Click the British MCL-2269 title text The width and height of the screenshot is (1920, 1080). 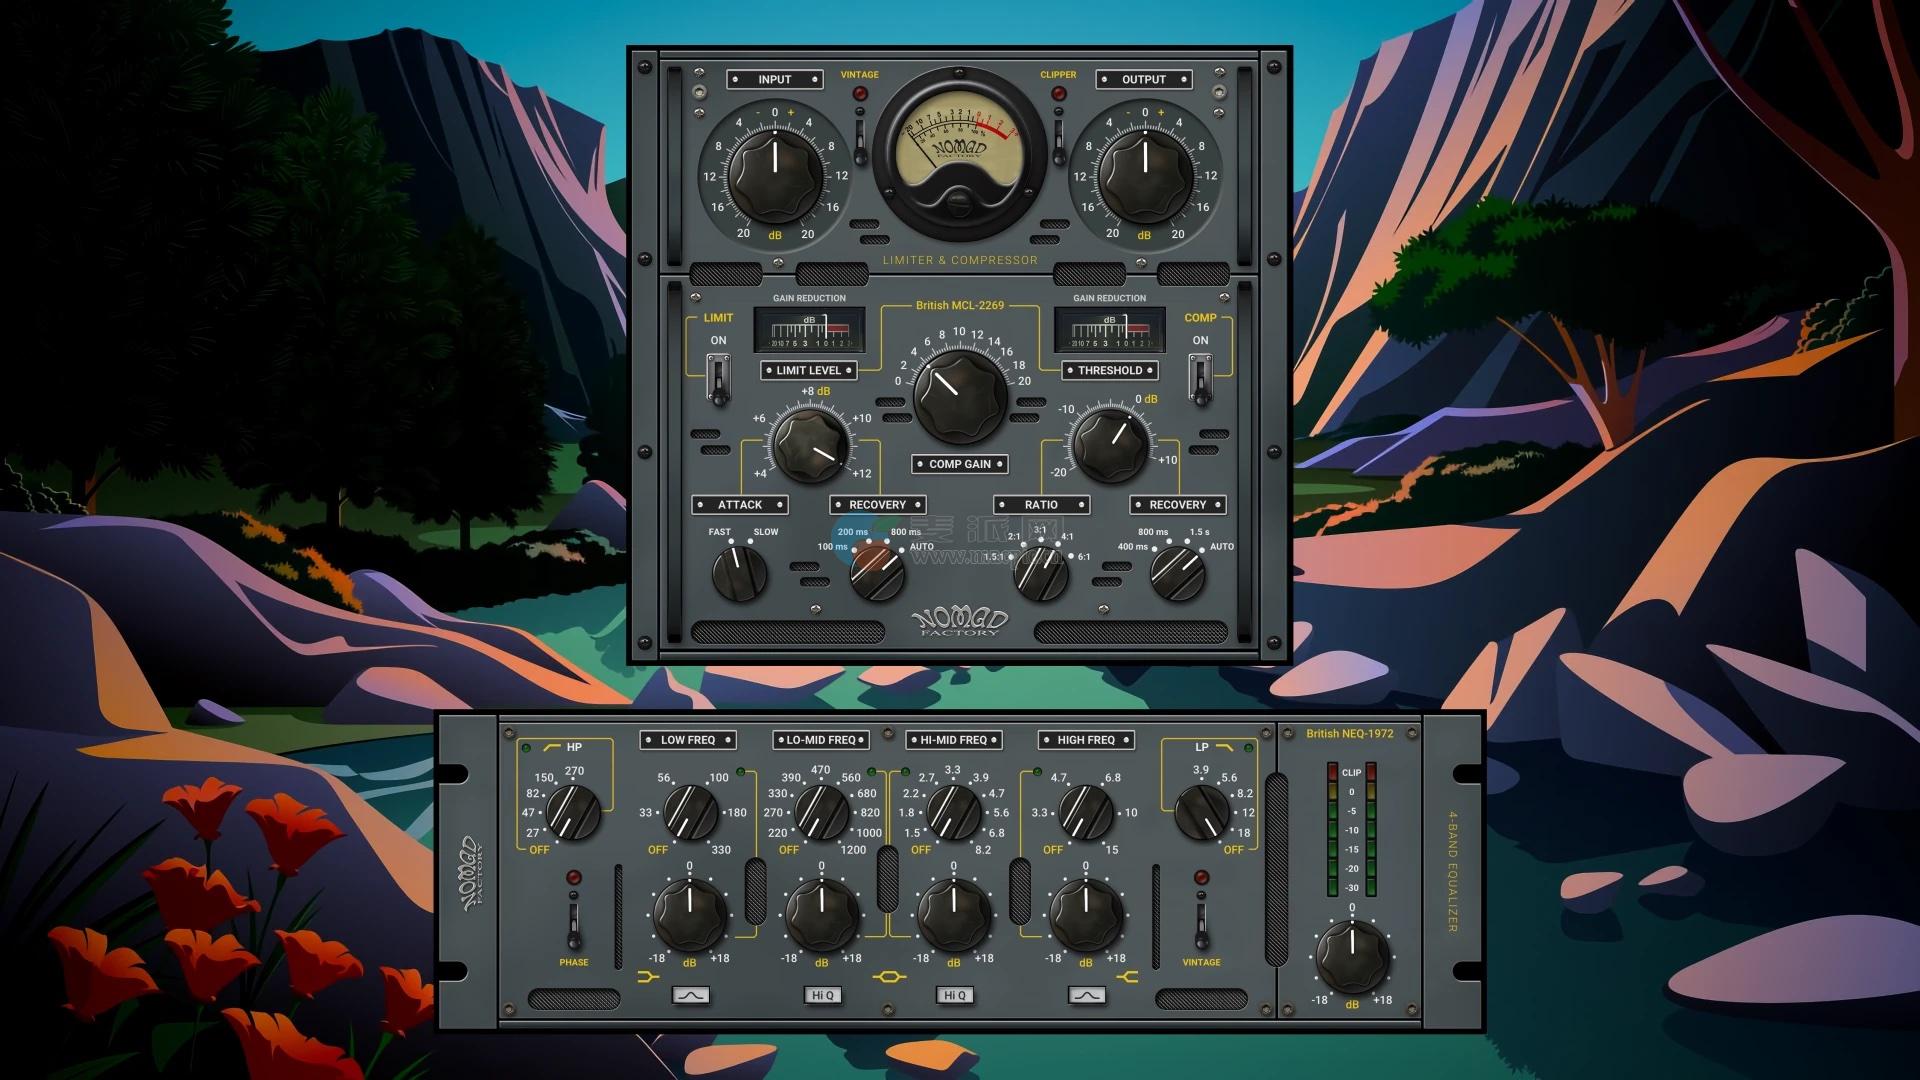(960, 305)
